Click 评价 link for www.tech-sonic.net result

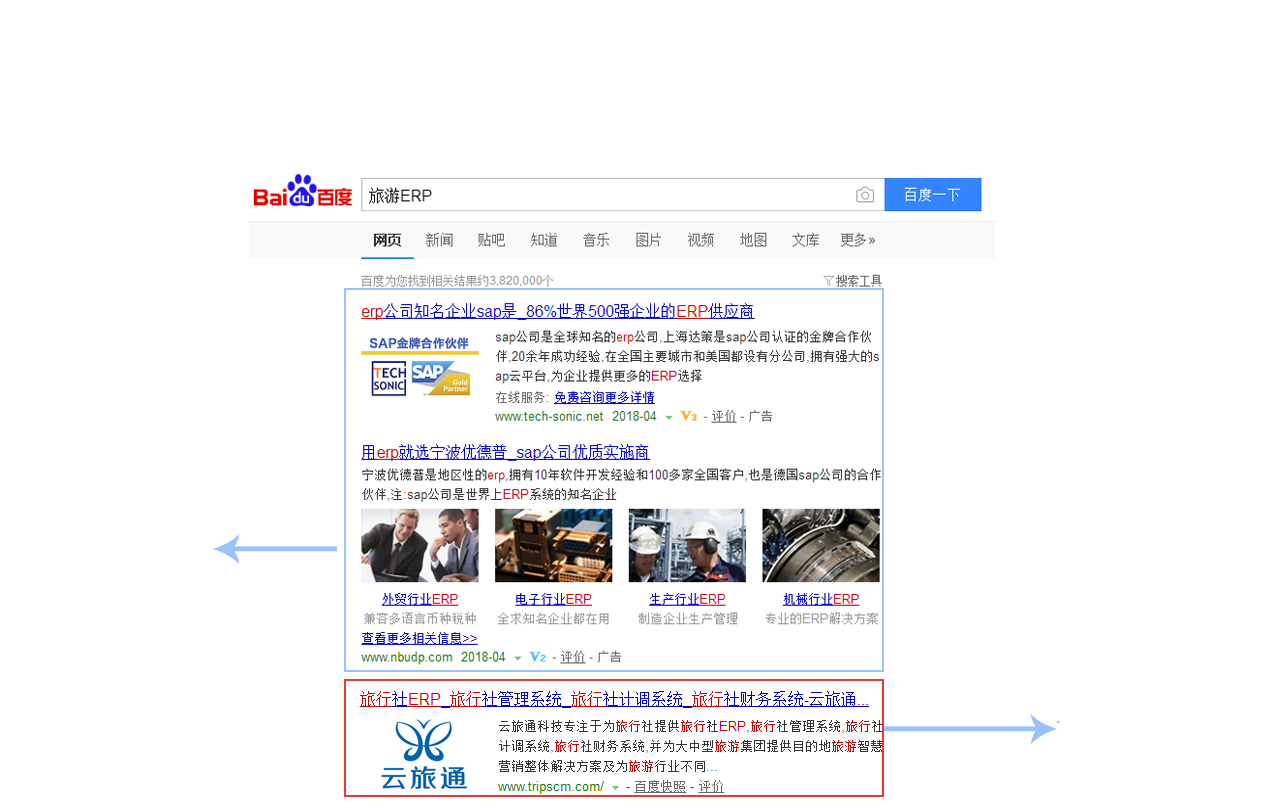[724, 416]
